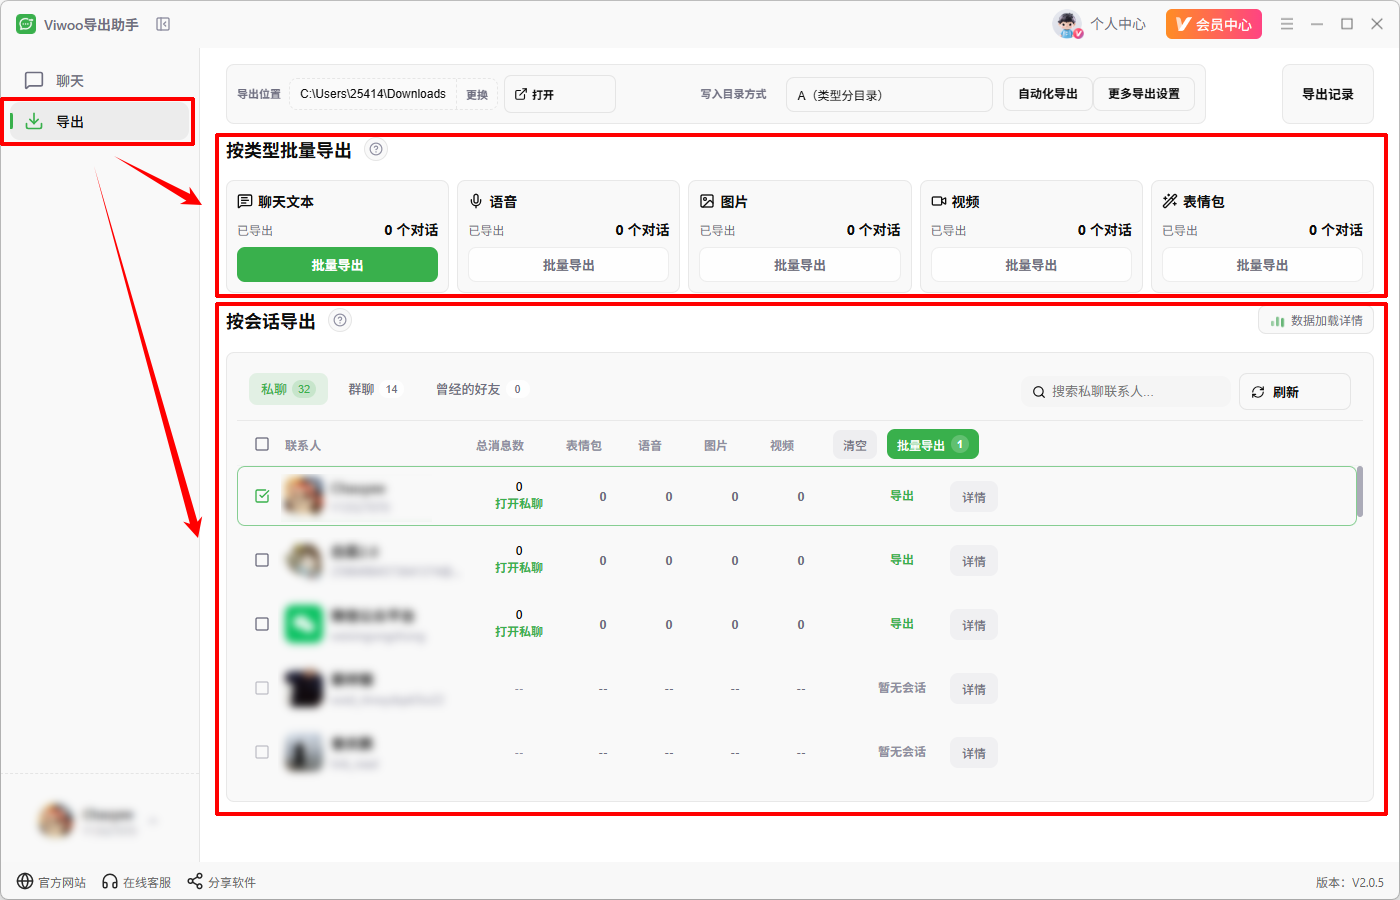1400x900 pixels.
Task: Check the third contact row checkbox
Action: pyautogui.click(x=262, y=624)
